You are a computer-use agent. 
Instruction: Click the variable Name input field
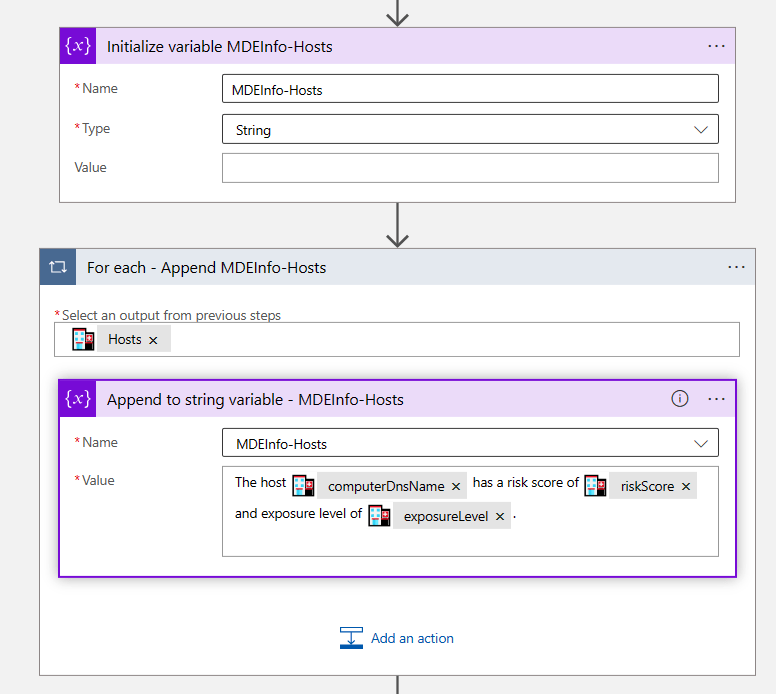(470, 89)
